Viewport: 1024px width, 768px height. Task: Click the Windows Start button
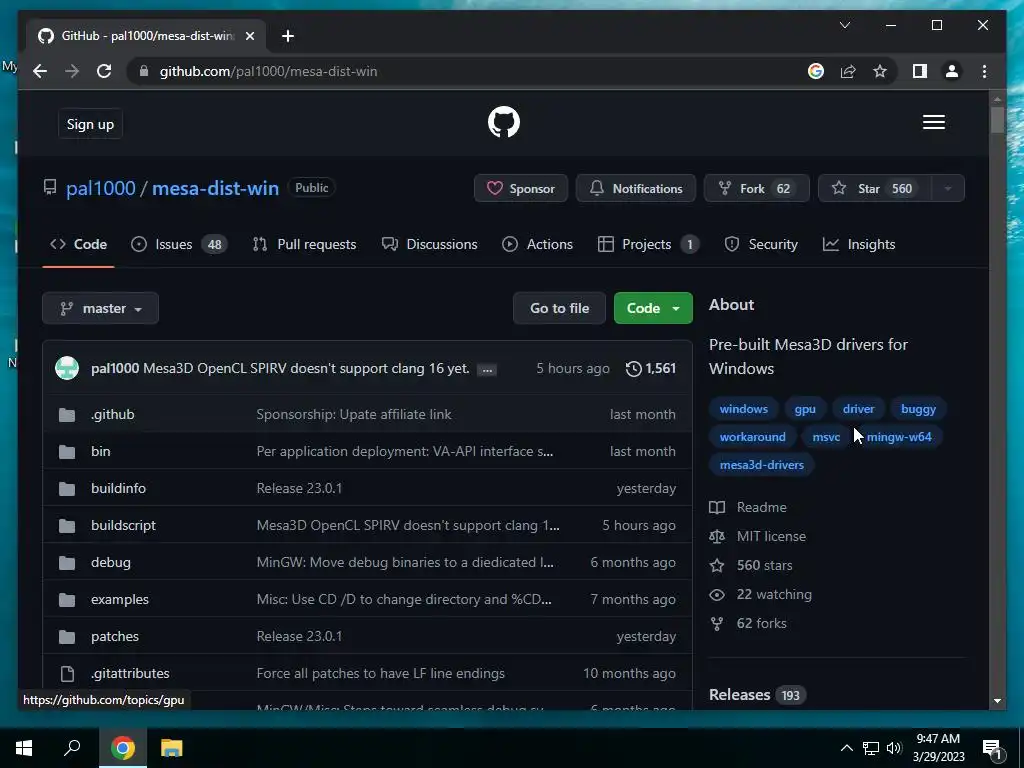[24, 748]
